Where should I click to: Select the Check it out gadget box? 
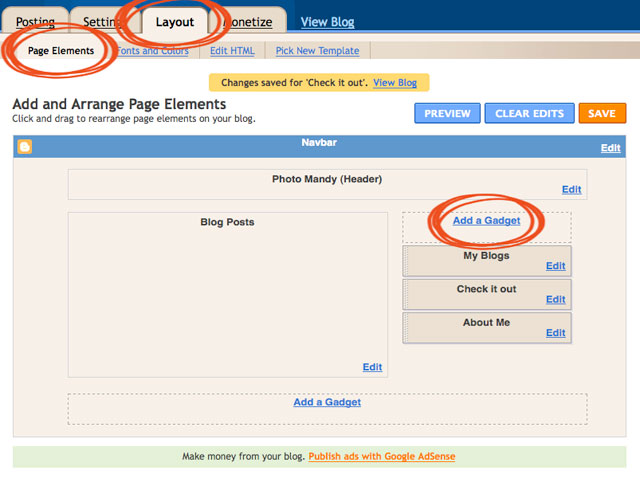pos(487,294)
